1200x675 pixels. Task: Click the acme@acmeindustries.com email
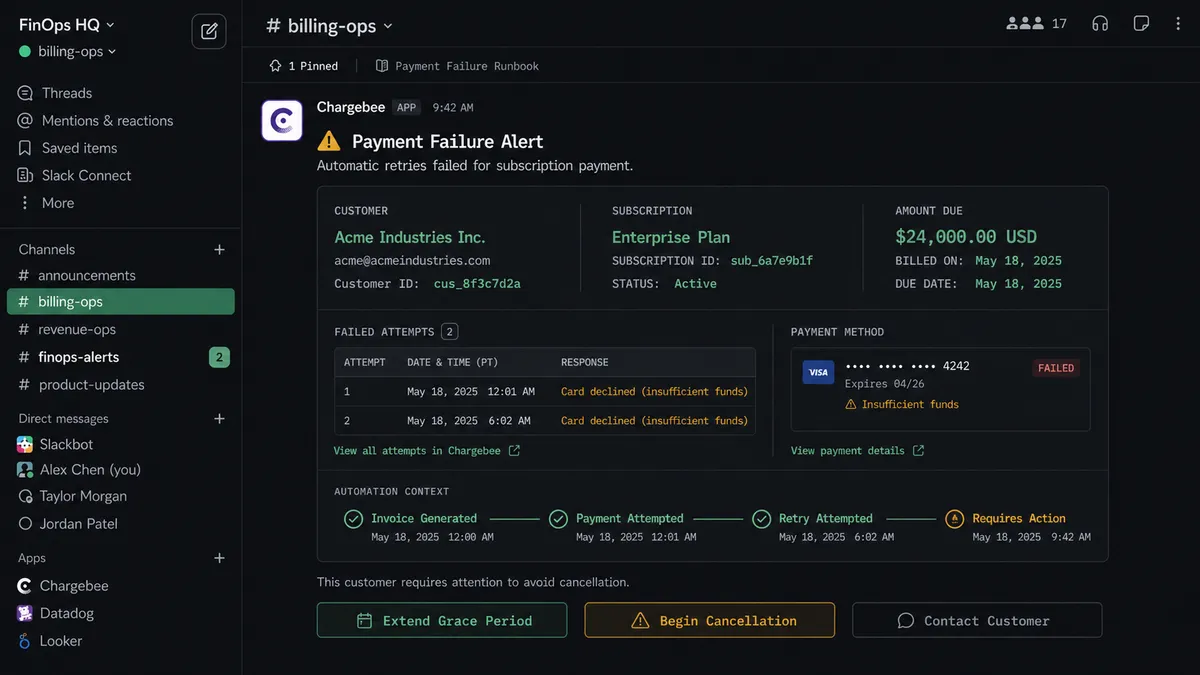pos(412,261)
